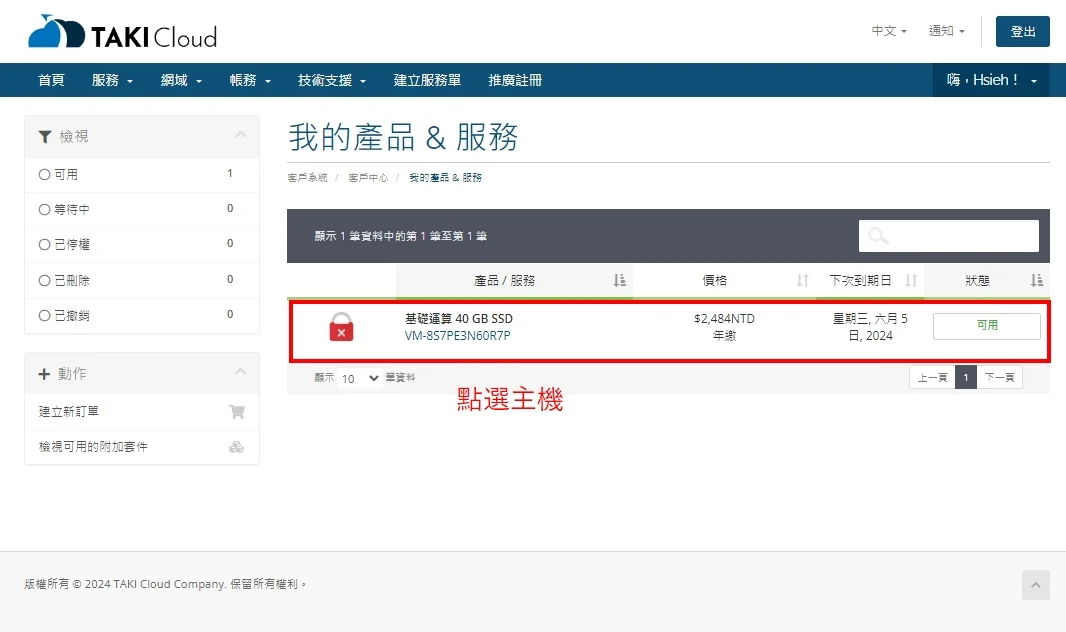Screen dimensions: 1066x632
Task: Click the cubes icon beside 檢視可用的附加套件
Action: click(x=237, y=446)
